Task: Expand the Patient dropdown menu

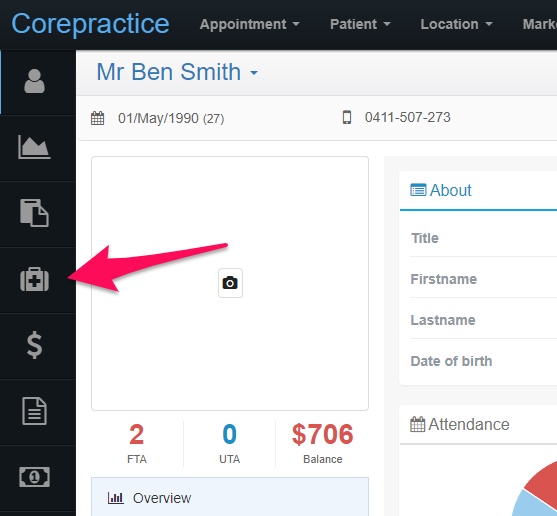Action: (x=360, y=24)
